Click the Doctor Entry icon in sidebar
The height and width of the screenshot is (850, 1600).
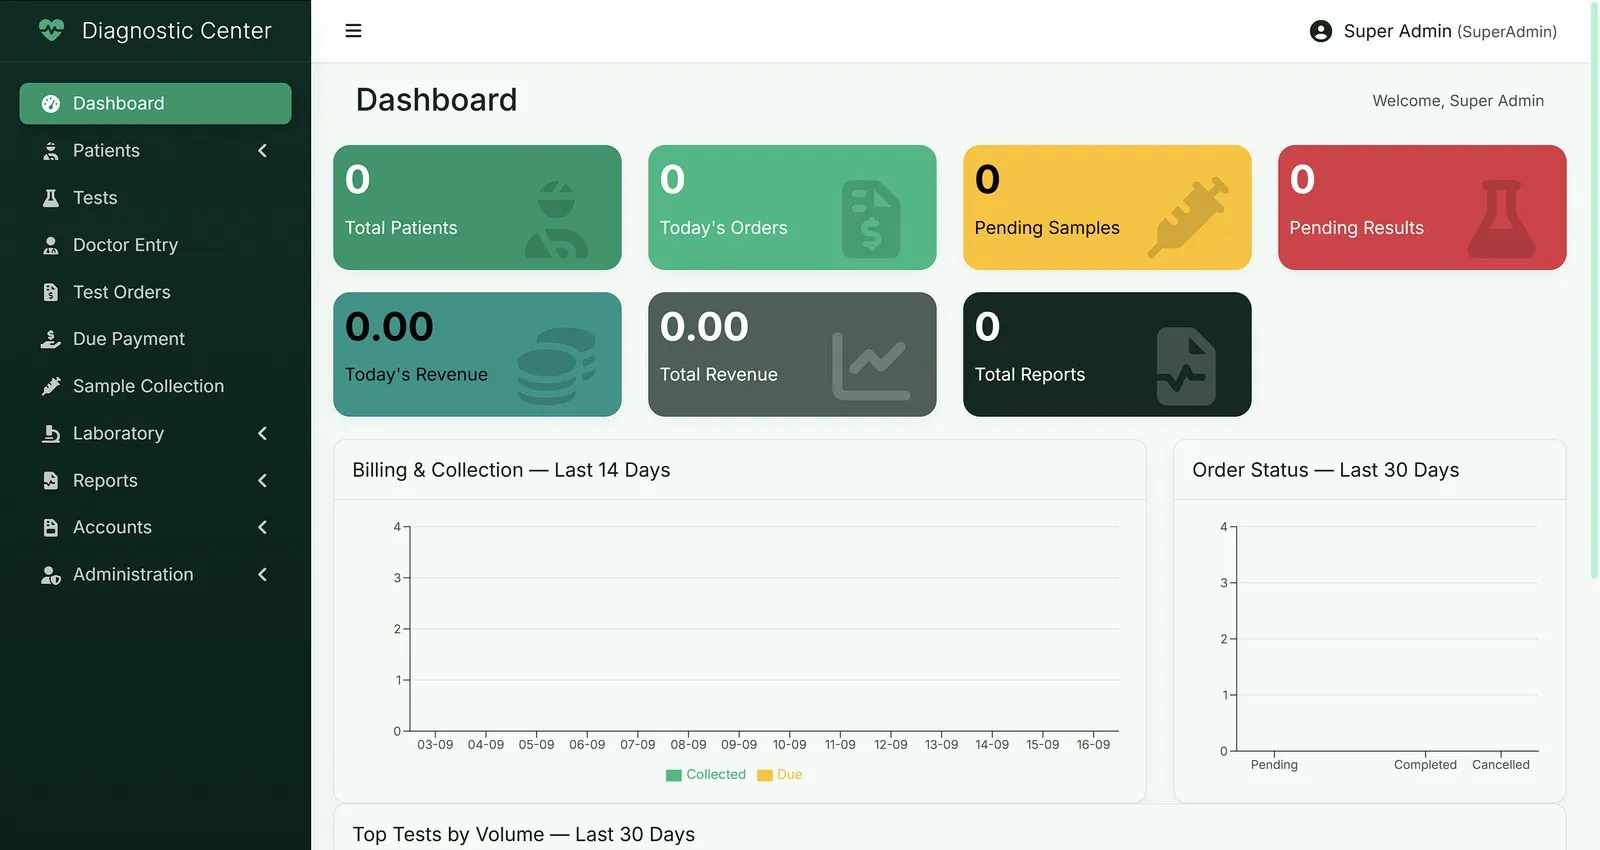pyautogui.click(x=51, y=245)
